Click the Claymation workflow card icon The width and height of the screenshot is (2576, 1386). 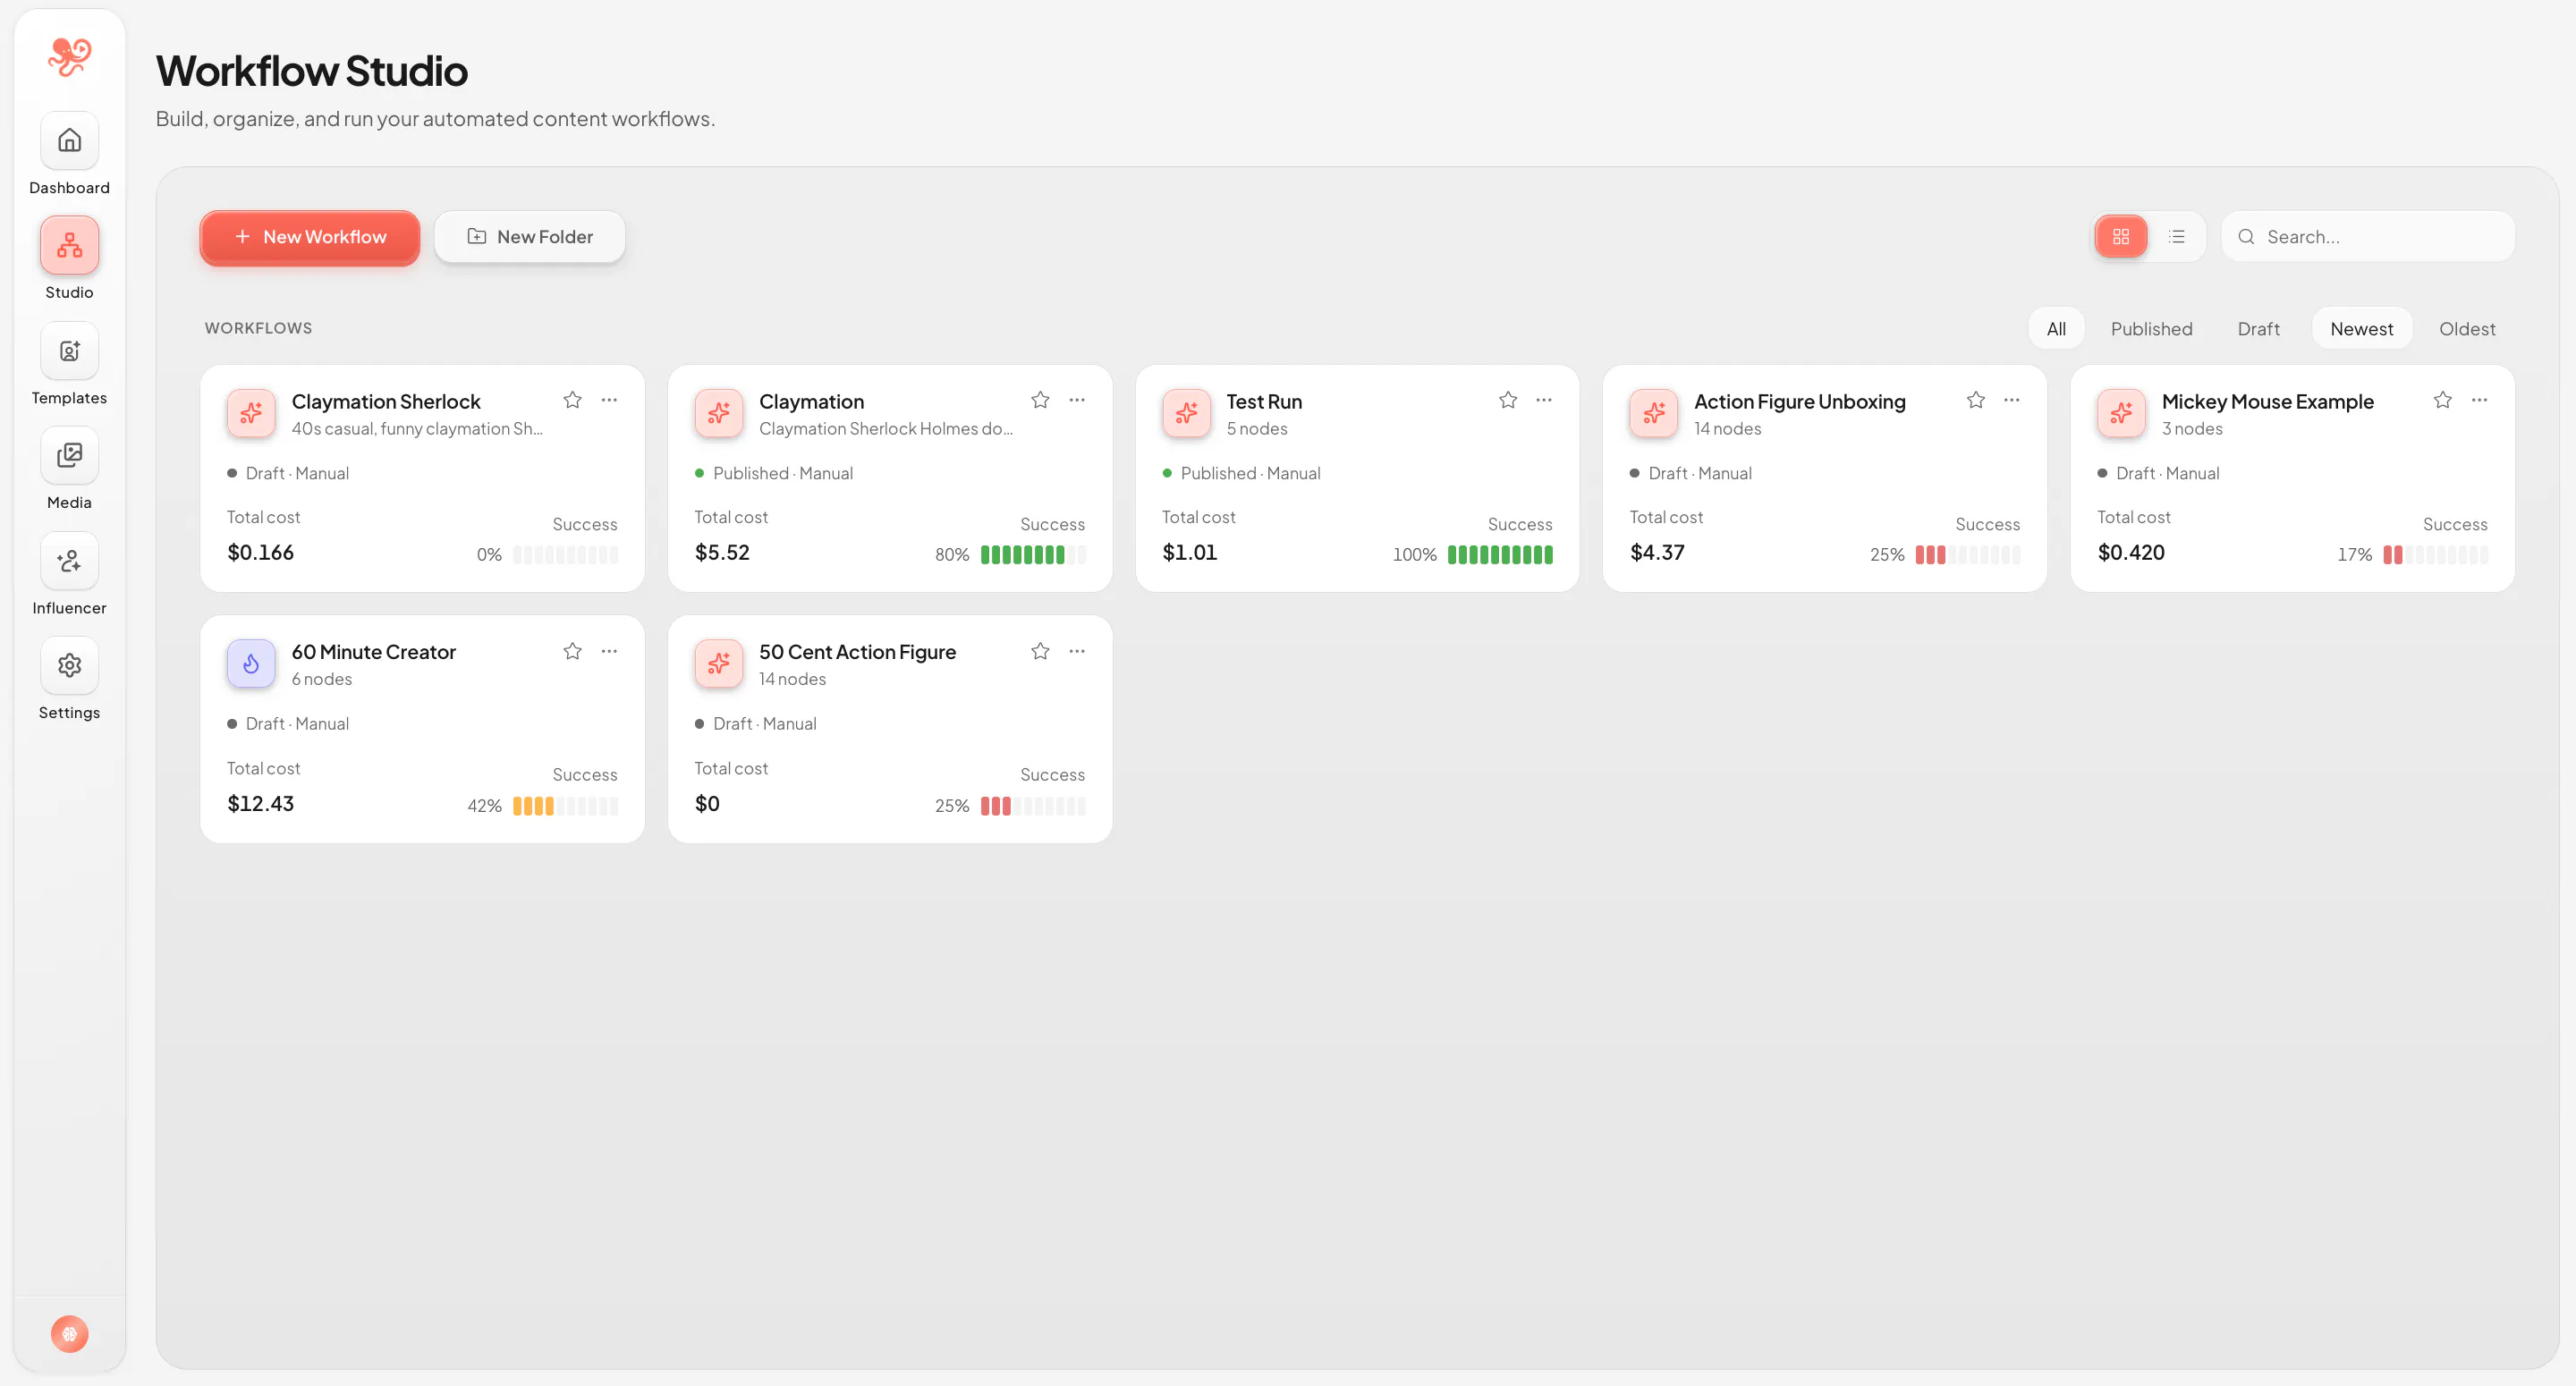[x=719, y=413]
